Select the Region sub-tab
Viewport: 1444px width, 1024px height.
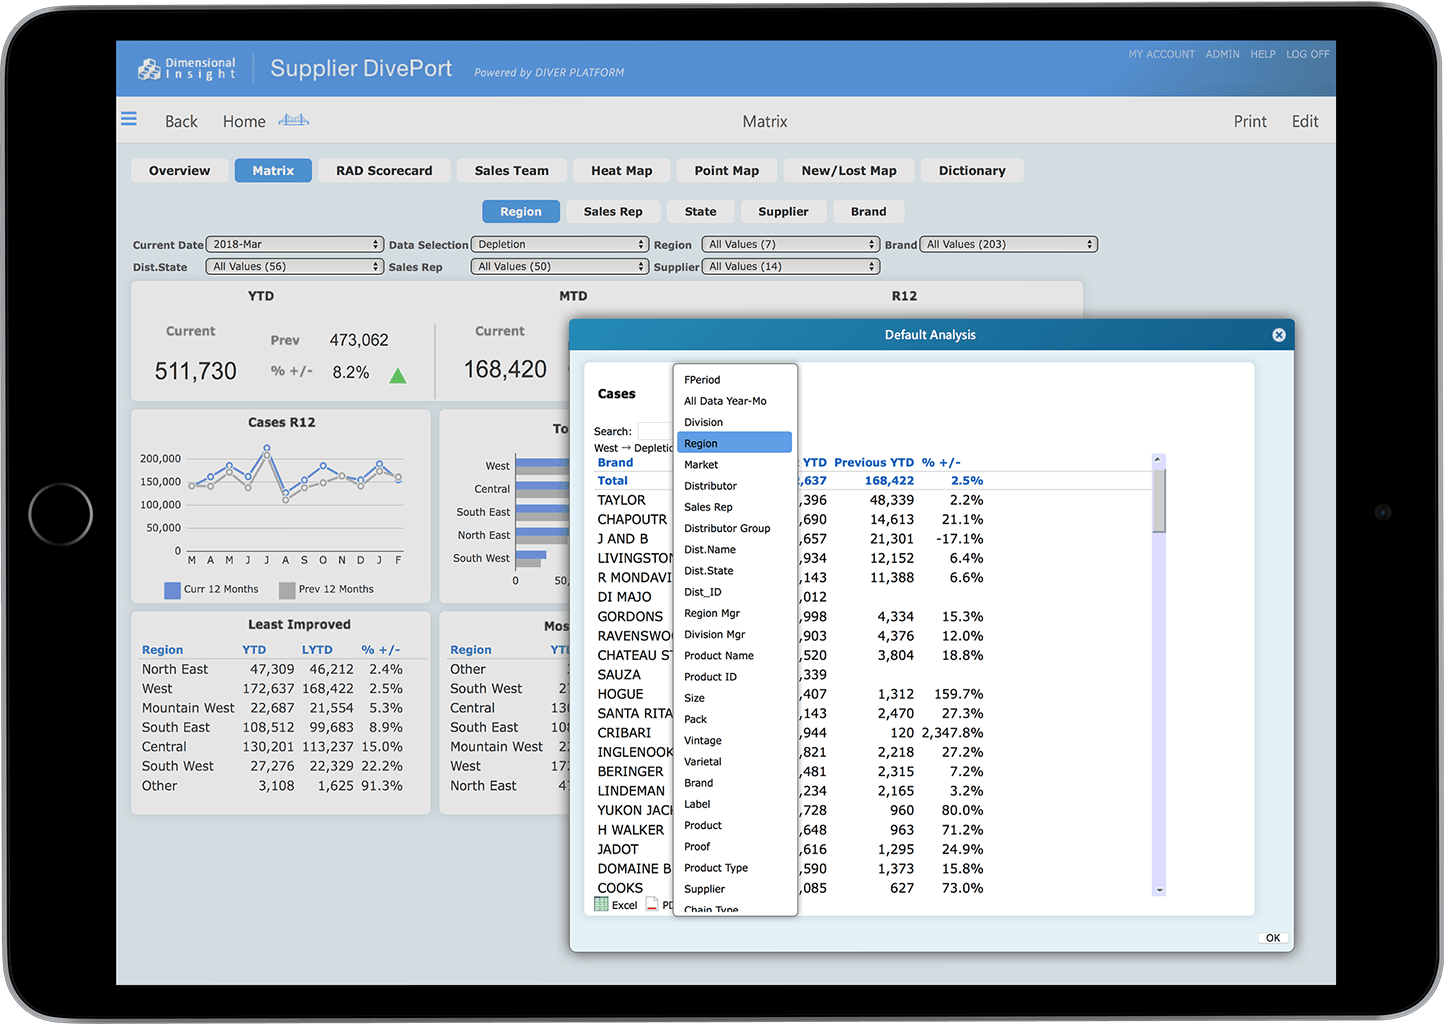(521, 212)
